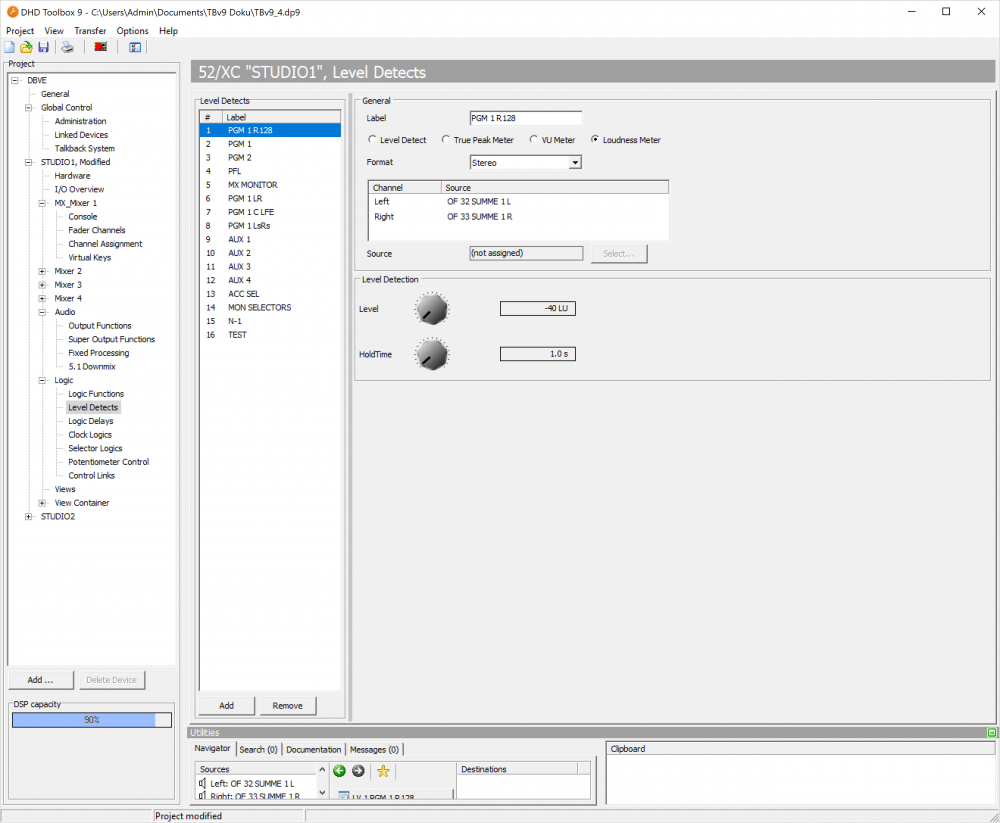
Task: Open a project file from the toolbar
Action: 26,47
